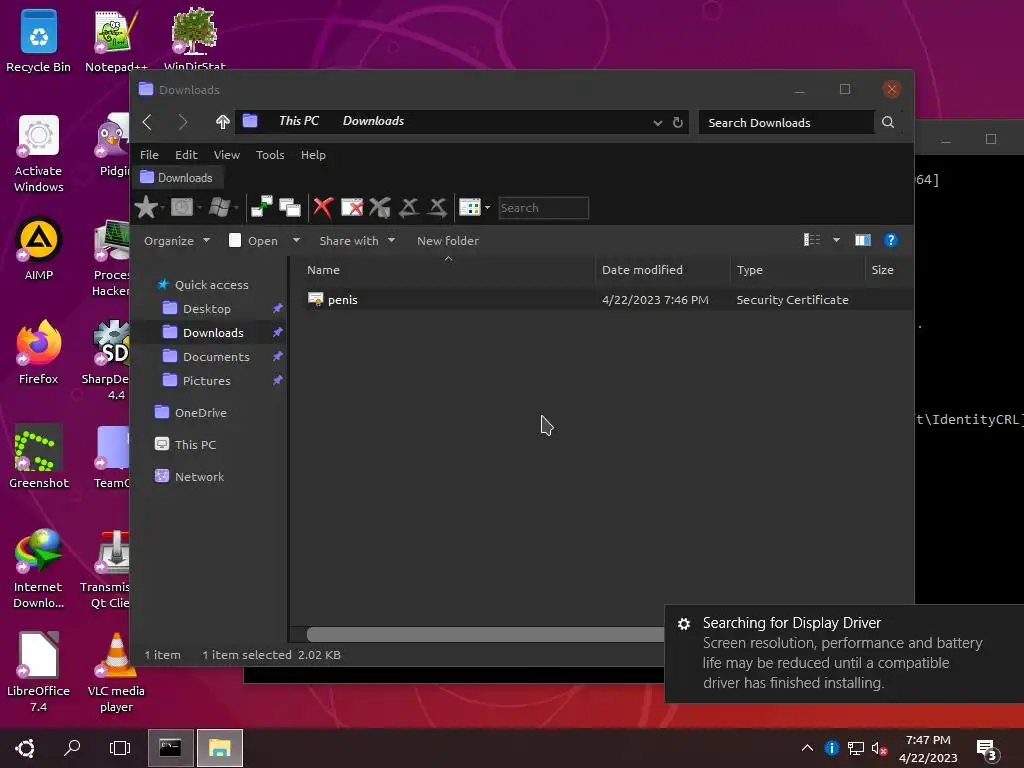This screenshot has height=768, width=1024.
Task: Click the network tray icon
Action: (x=856, y=748)
